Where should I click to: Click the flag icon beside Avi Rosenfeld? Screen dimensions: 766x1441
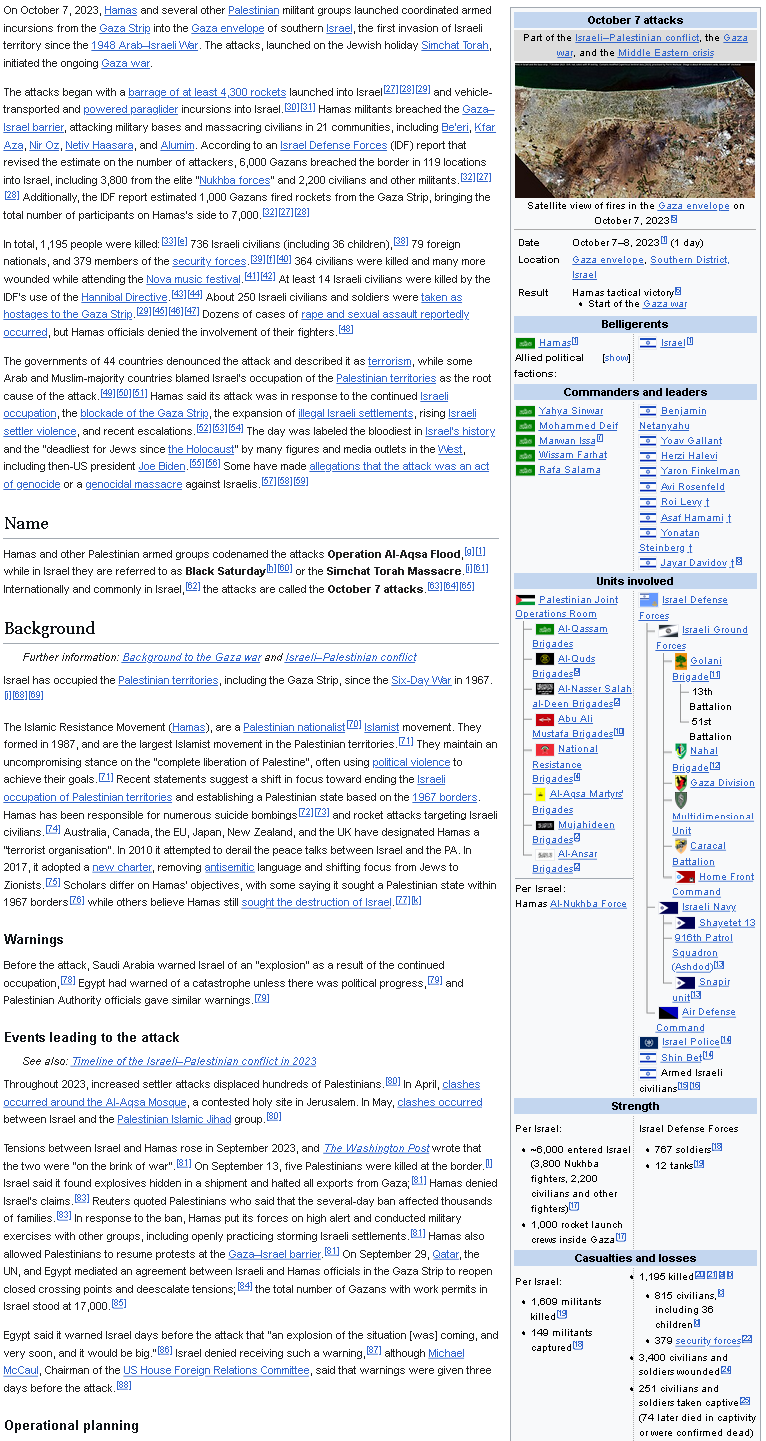click(x=648, y=487)
